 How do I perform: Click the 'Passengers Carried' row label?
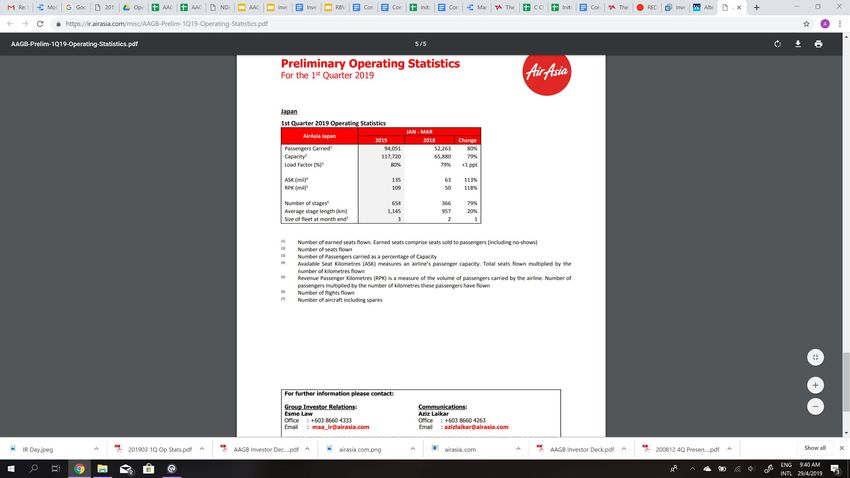point(308,148)
